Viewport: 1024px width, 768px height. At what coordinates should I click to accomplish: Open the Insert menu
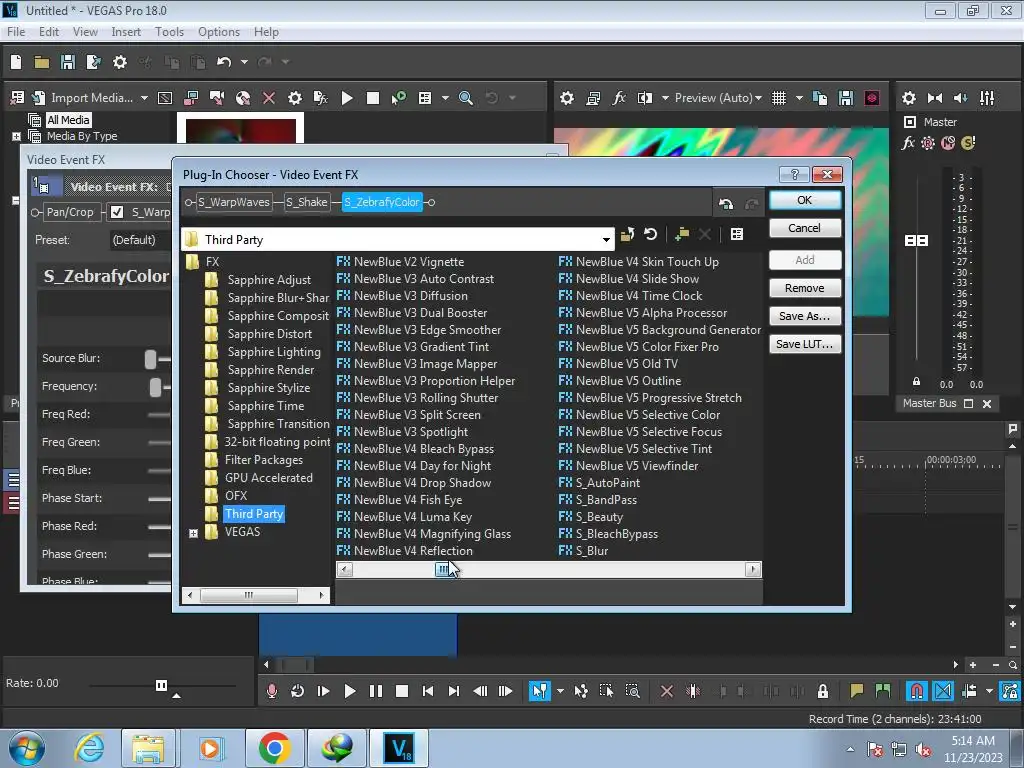tap(126, 32)
